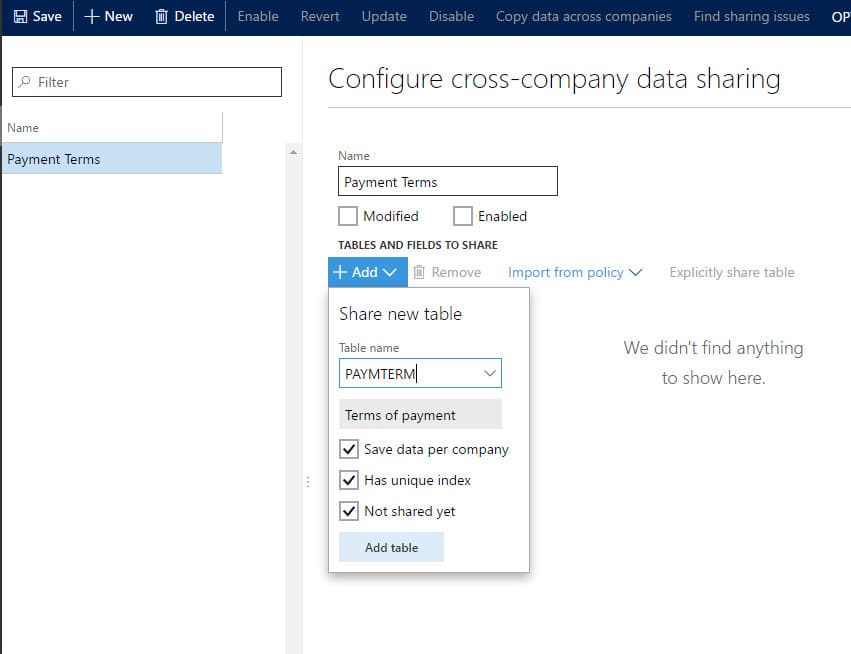
Task: Select Find sharing issues menu item
Action: (x=751, y=16)
